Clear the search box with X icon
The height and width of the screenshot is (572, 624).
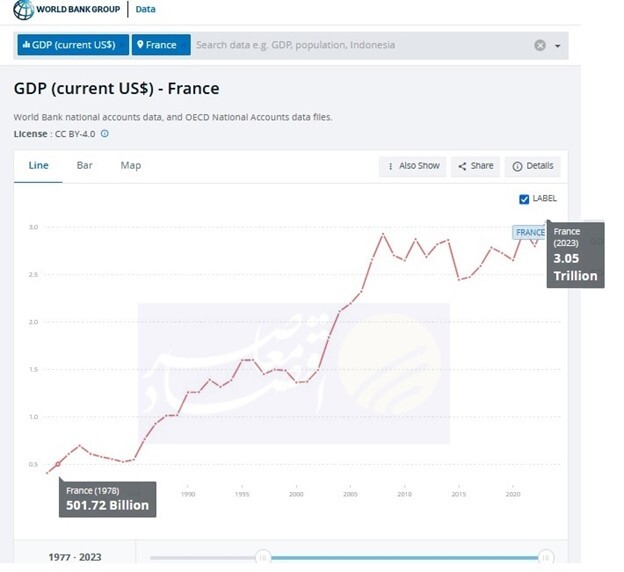coord(540,45)
